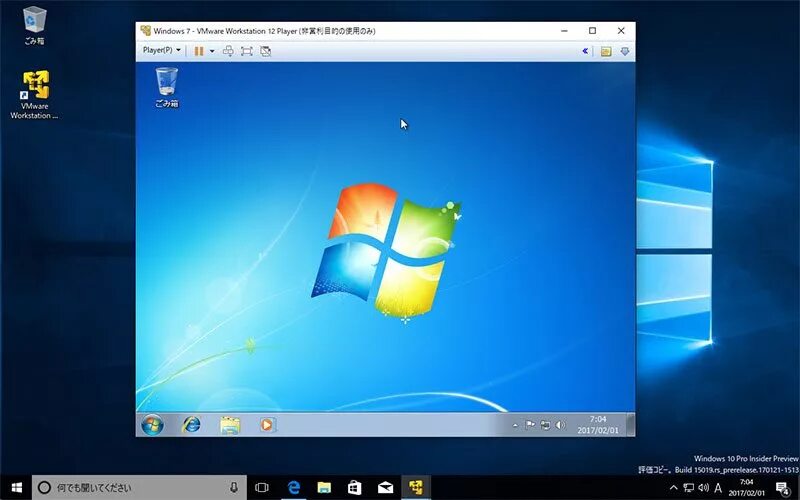
Task: Open the VMware message log icon
Action: coord(606,51)
